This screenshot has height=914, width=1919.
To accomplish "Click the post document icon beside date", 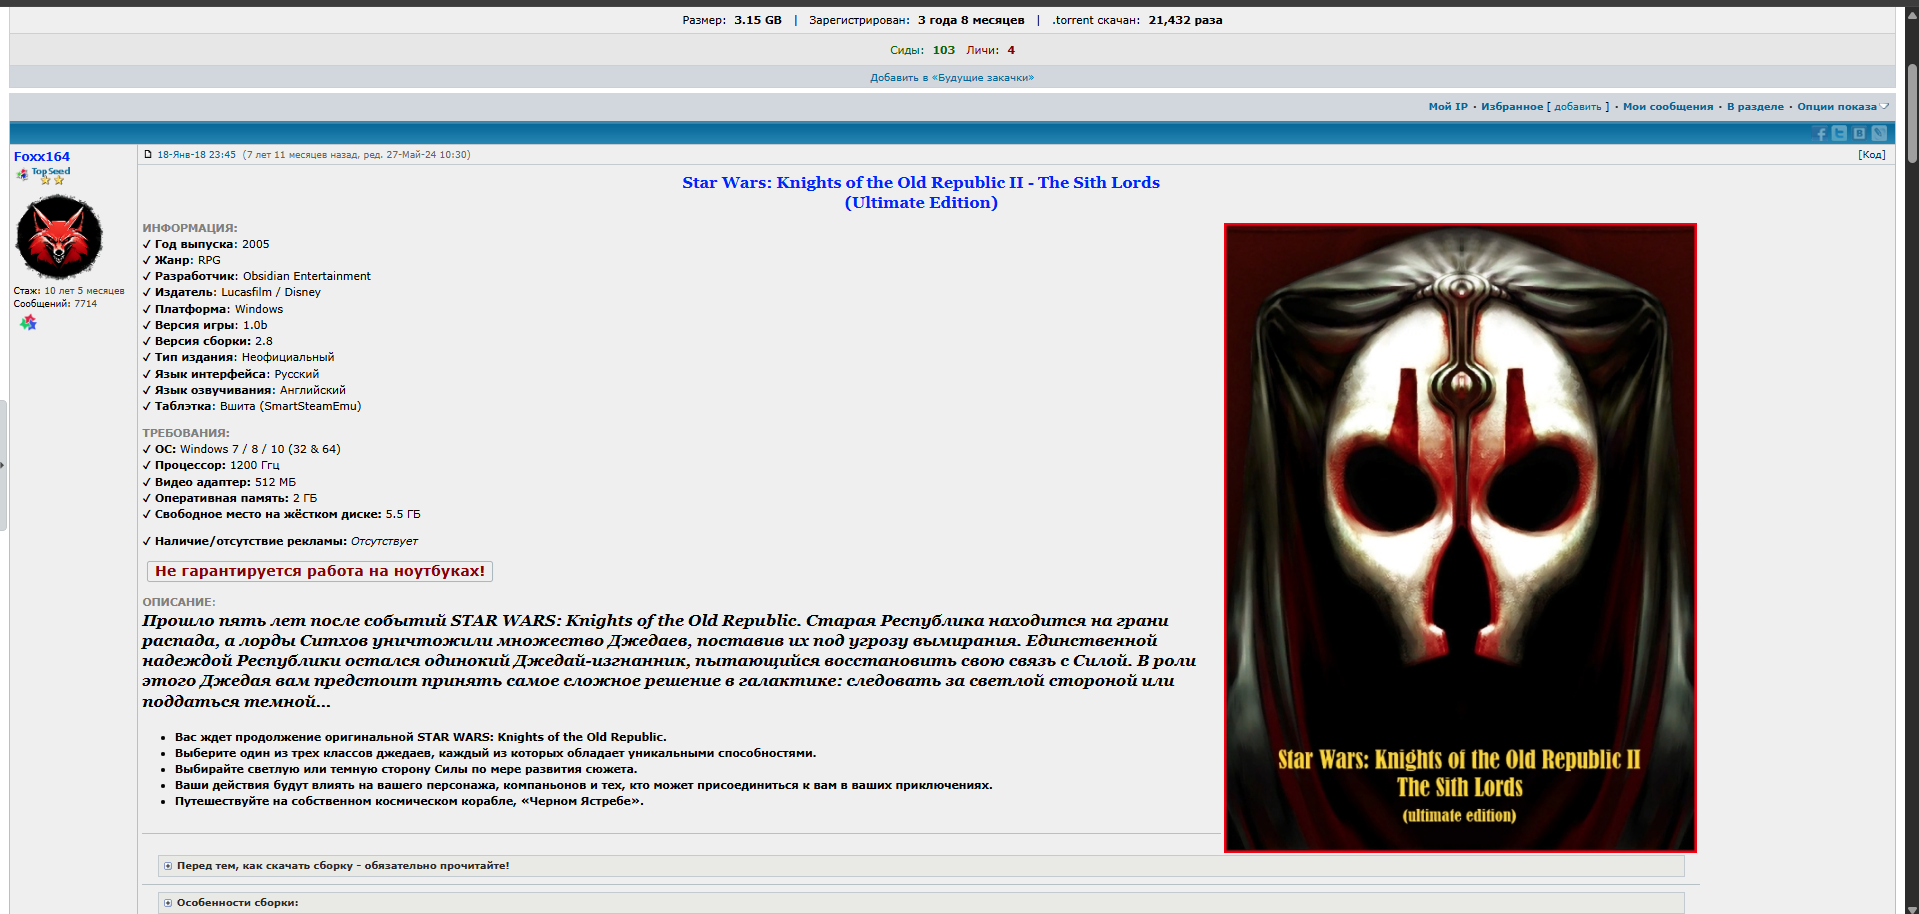I will [148, 155].
